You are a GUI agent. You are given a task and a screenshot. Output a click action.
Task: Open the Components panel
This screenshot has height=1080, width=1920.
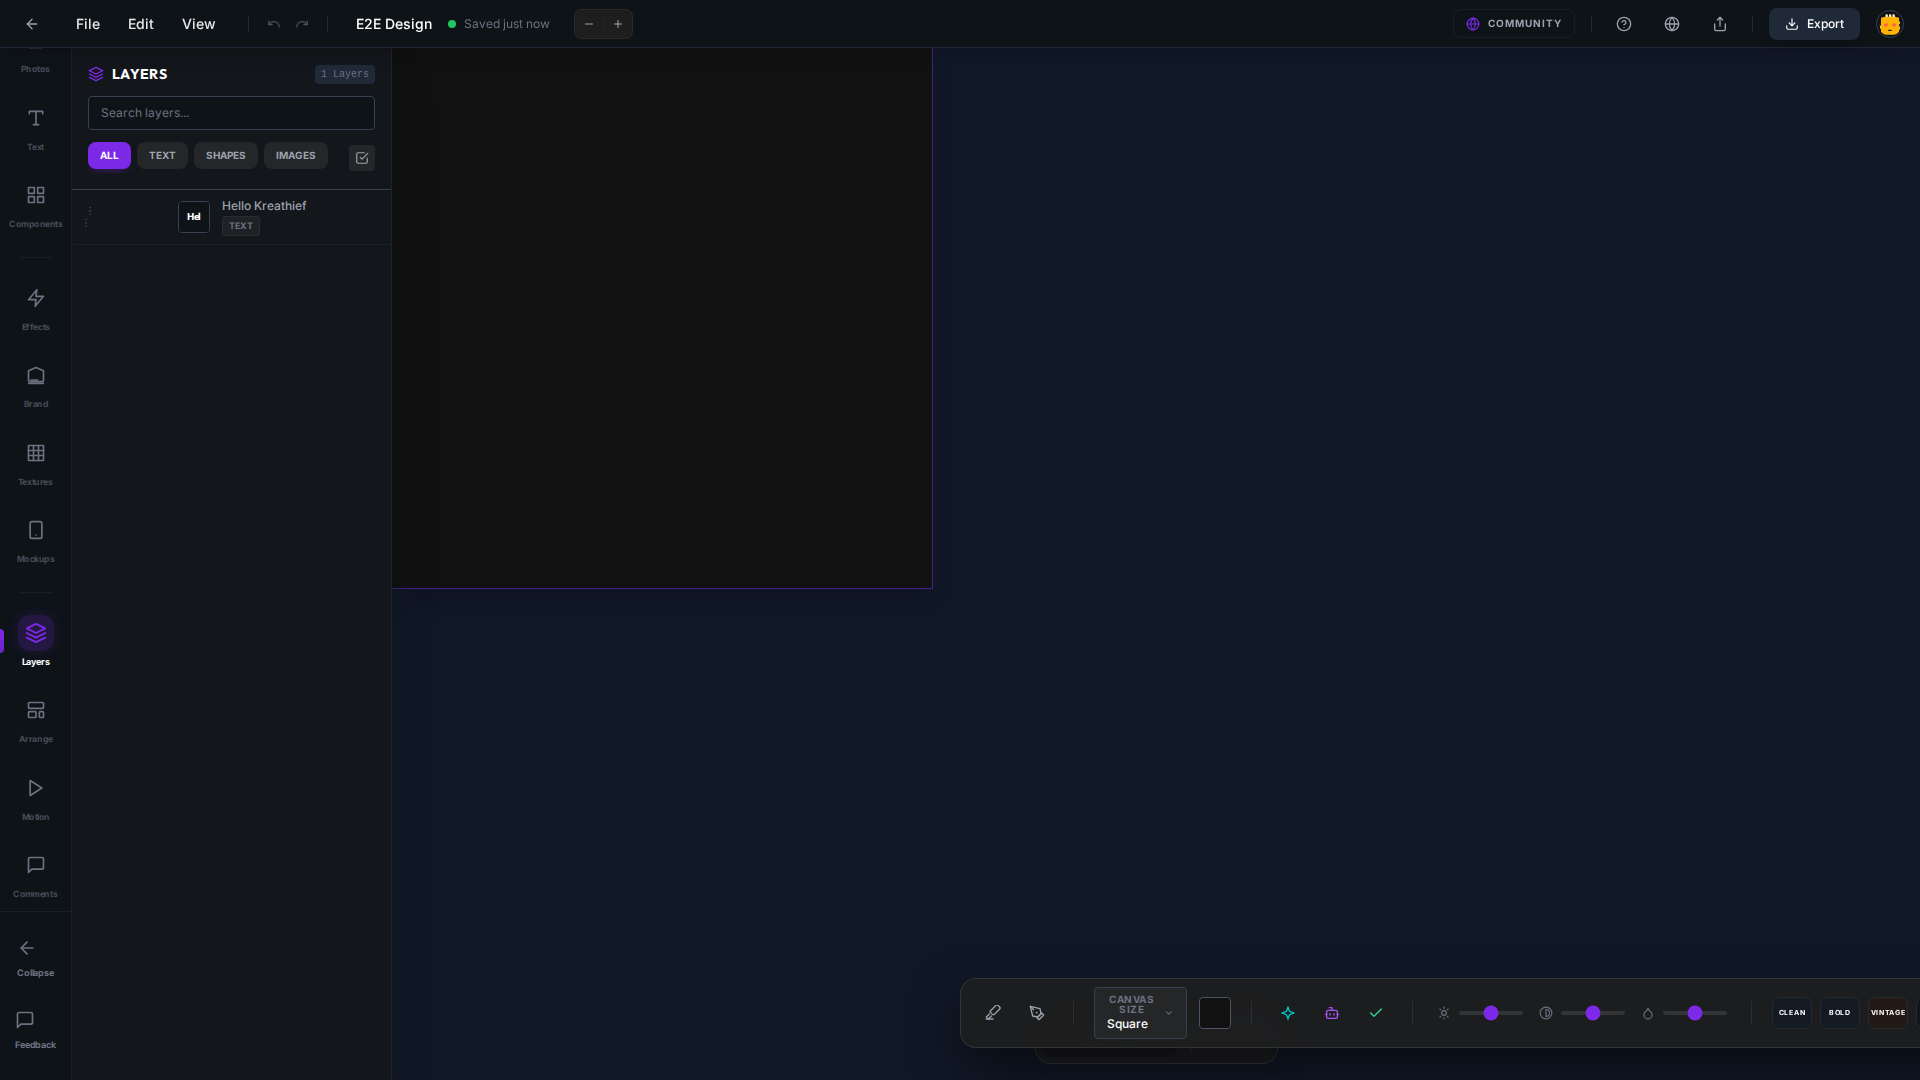35,207
